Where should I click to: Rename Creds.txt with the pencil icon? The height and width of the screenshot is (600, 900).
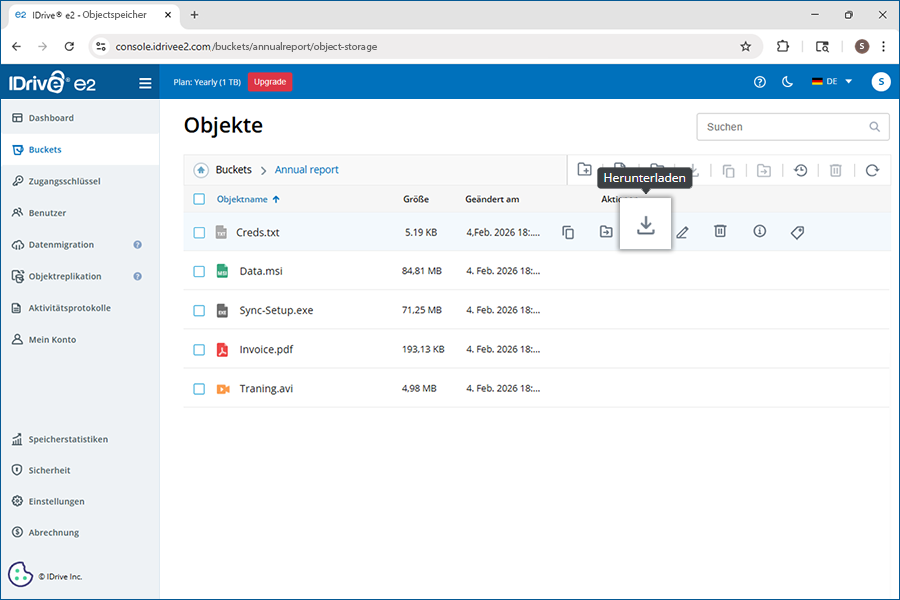682,232
